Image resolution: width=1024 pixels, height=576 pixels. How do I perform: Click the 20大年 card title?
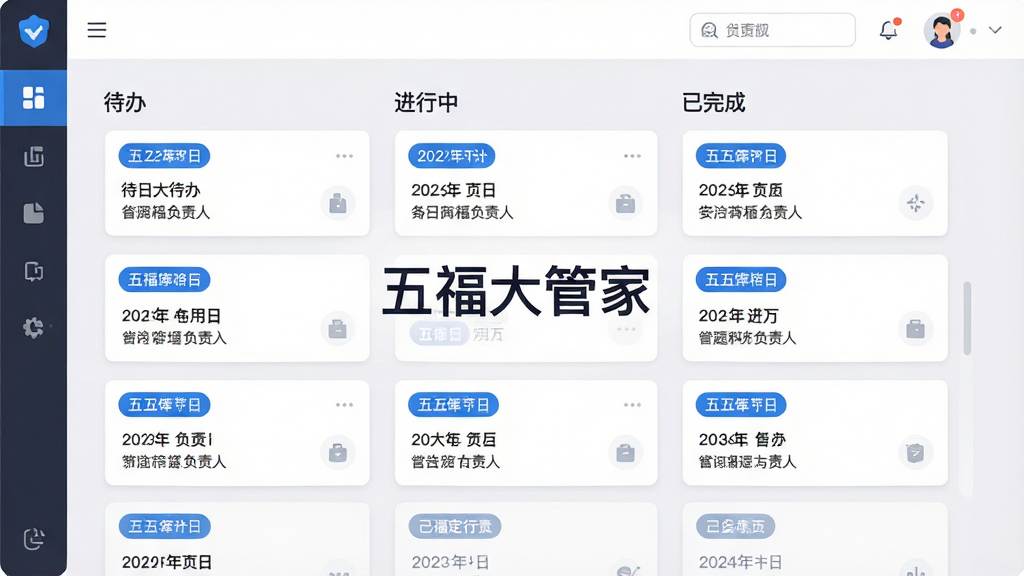click(x=453, y=440)
